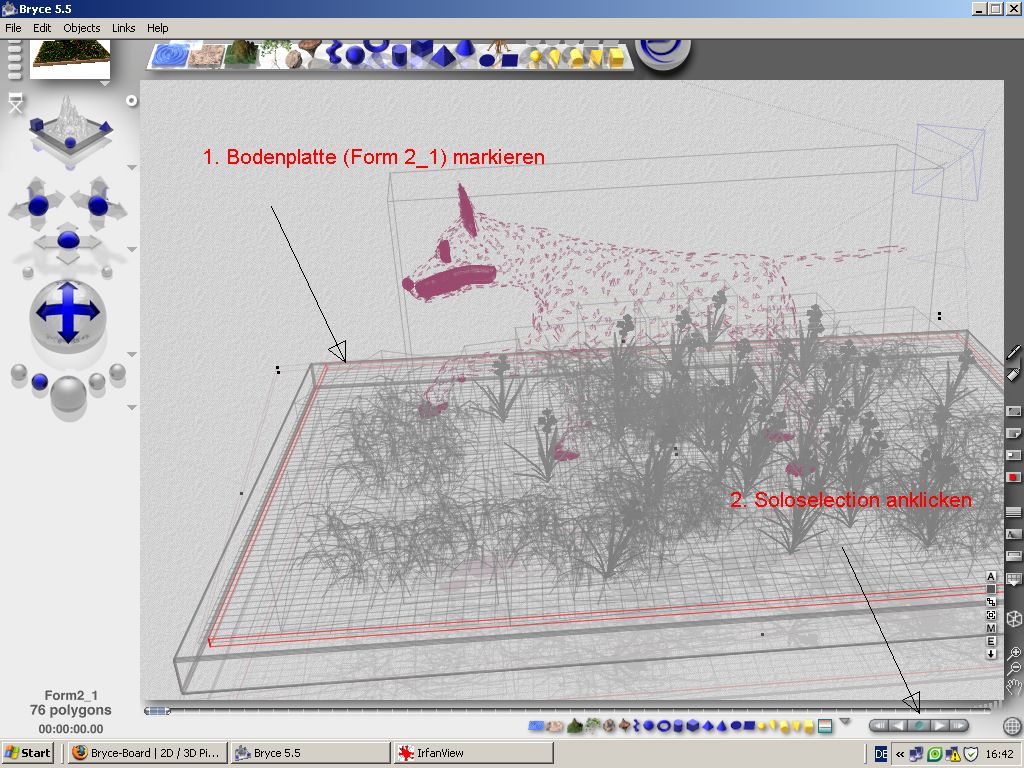Select all spheres in the bottom selection palette
Viewport: 1024px width, 768px height.
(x=648, y=726)
